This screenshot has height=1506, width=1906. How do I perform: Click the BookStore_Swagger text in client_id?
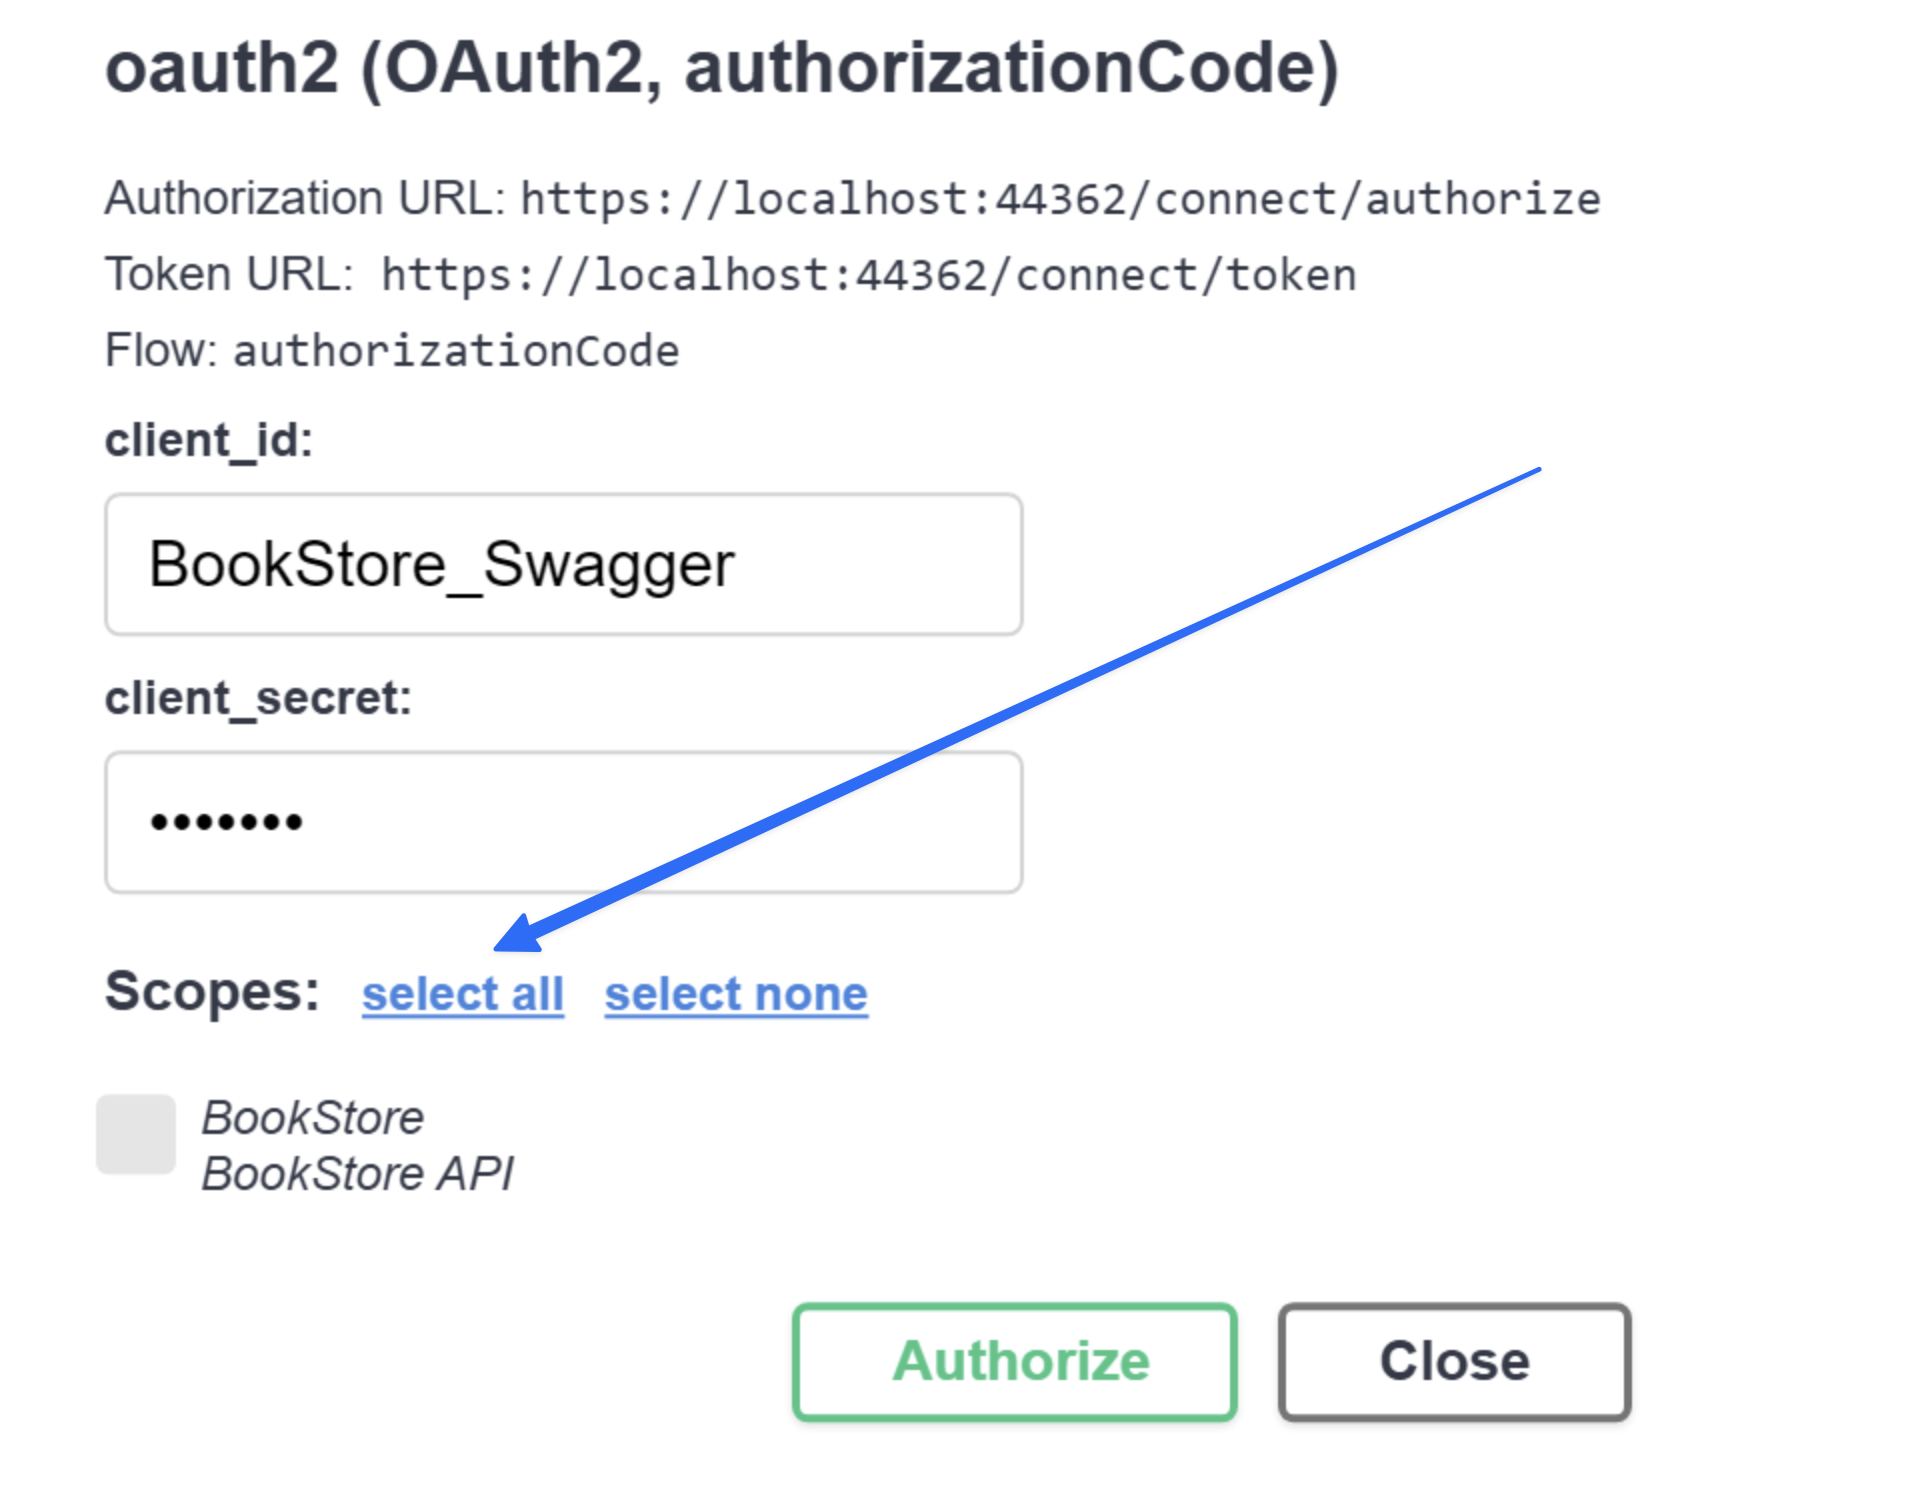pos(441,564)
